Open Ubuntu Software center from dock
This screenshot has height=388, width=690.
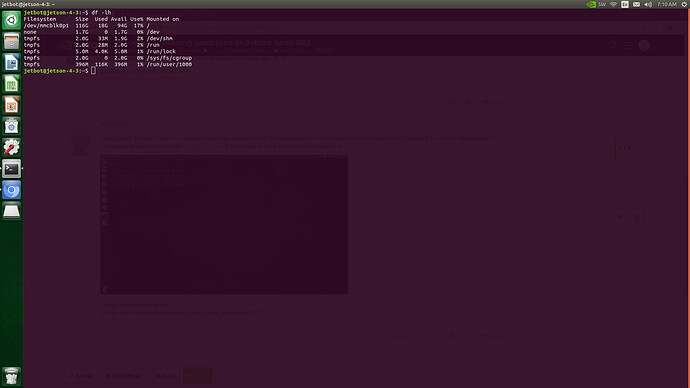(x=11, y=126)
